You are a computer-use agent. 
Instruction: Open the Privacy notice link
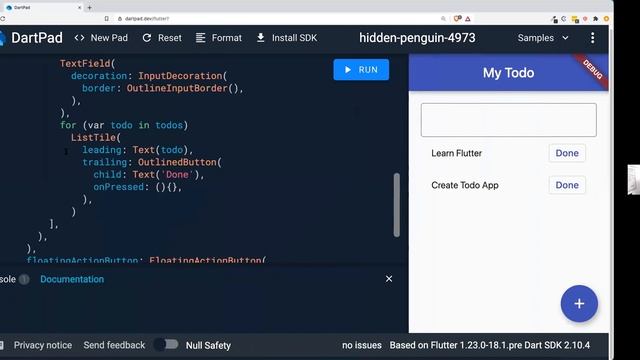43,345
